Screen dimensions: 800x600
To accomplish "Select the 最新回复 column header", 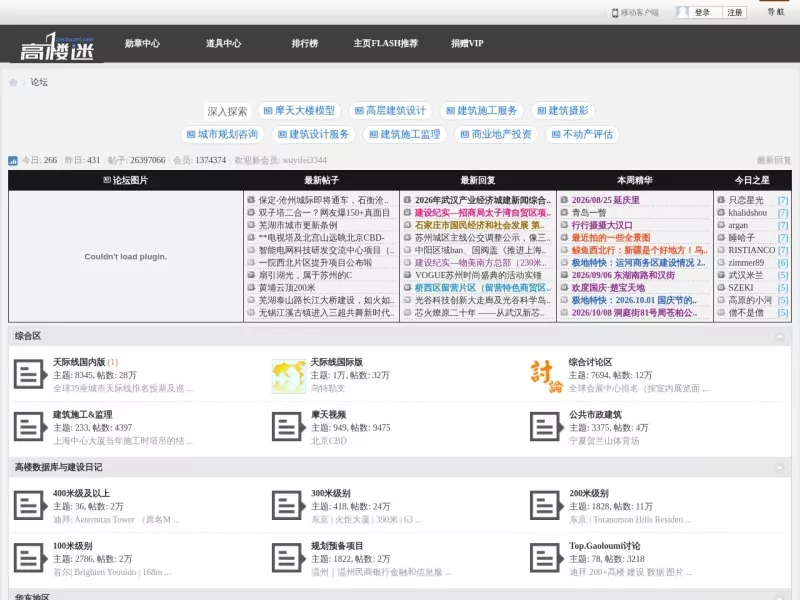I will tap(478, 180).
